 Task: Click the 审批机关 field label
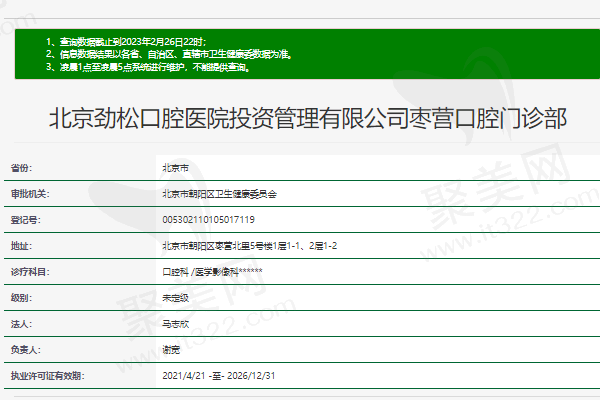coord(30,194)
